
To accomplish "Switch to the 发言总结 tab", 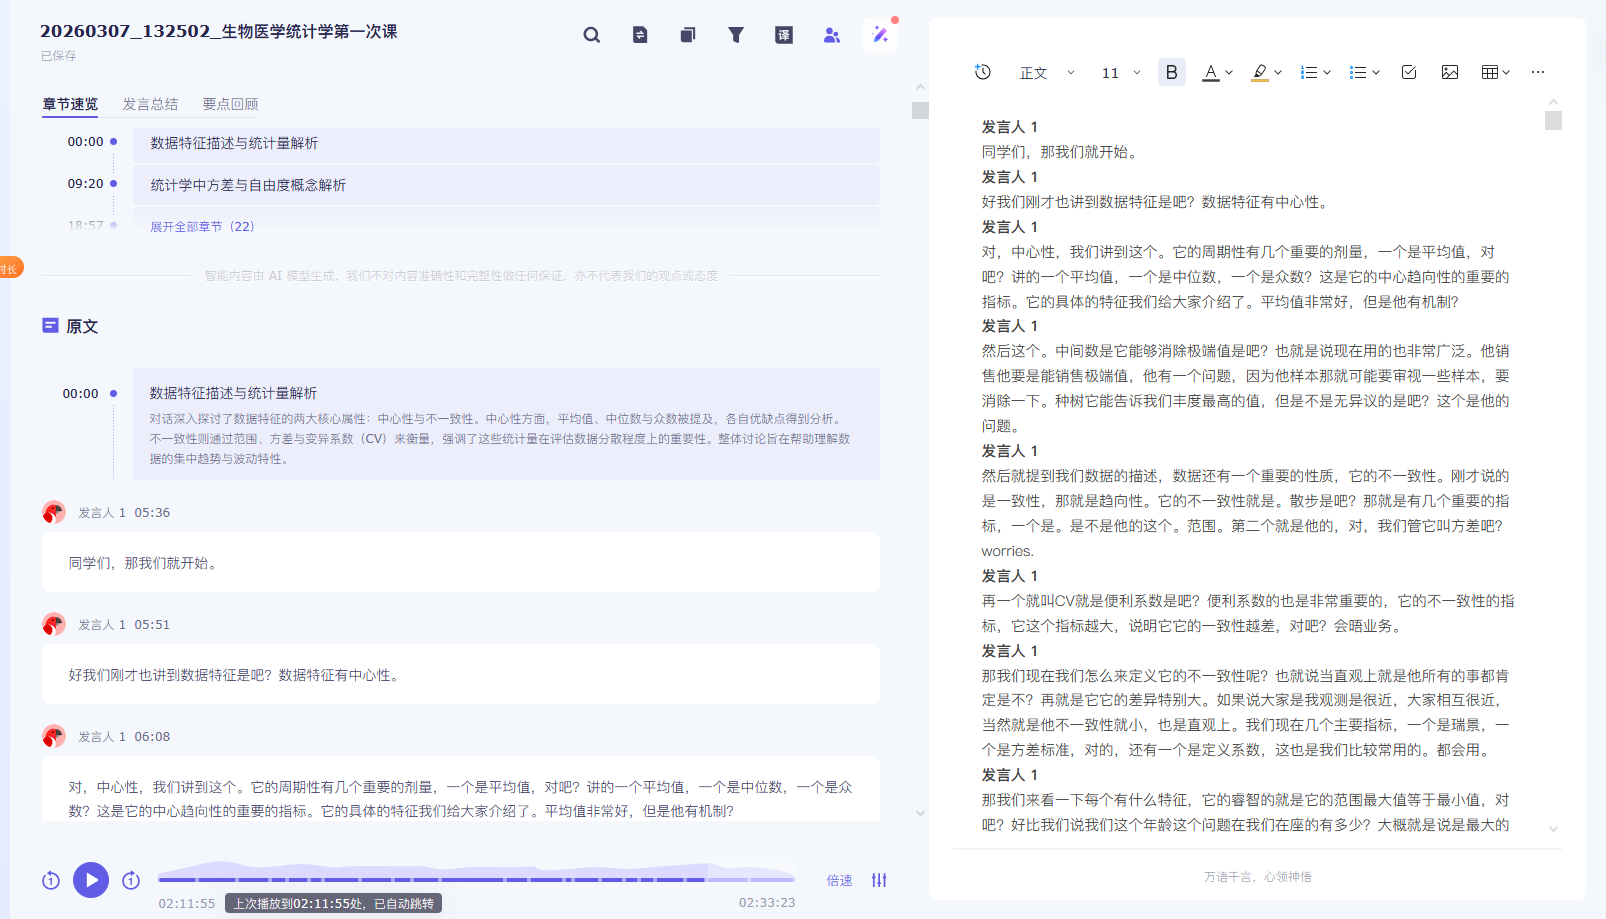I will click(150, 104).
